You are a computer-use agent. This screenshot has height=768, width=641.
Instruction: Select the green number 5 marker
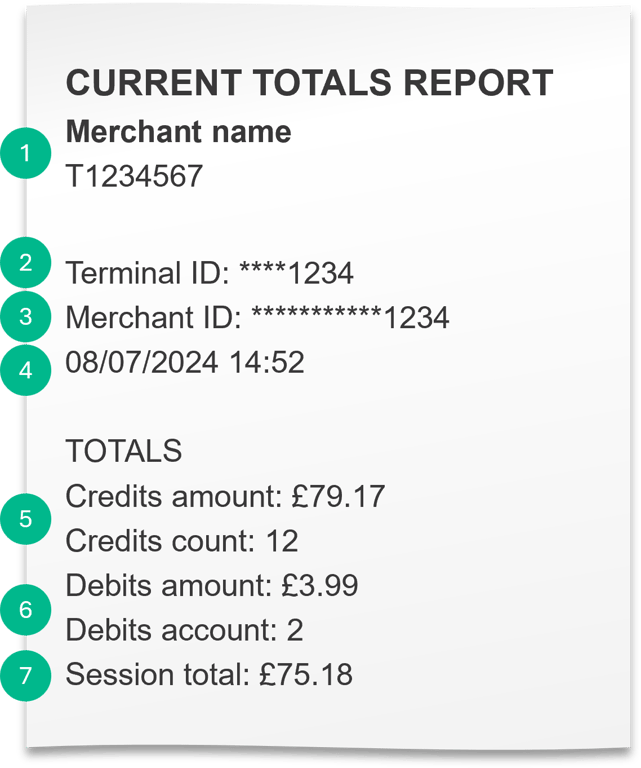click(25, 519)
